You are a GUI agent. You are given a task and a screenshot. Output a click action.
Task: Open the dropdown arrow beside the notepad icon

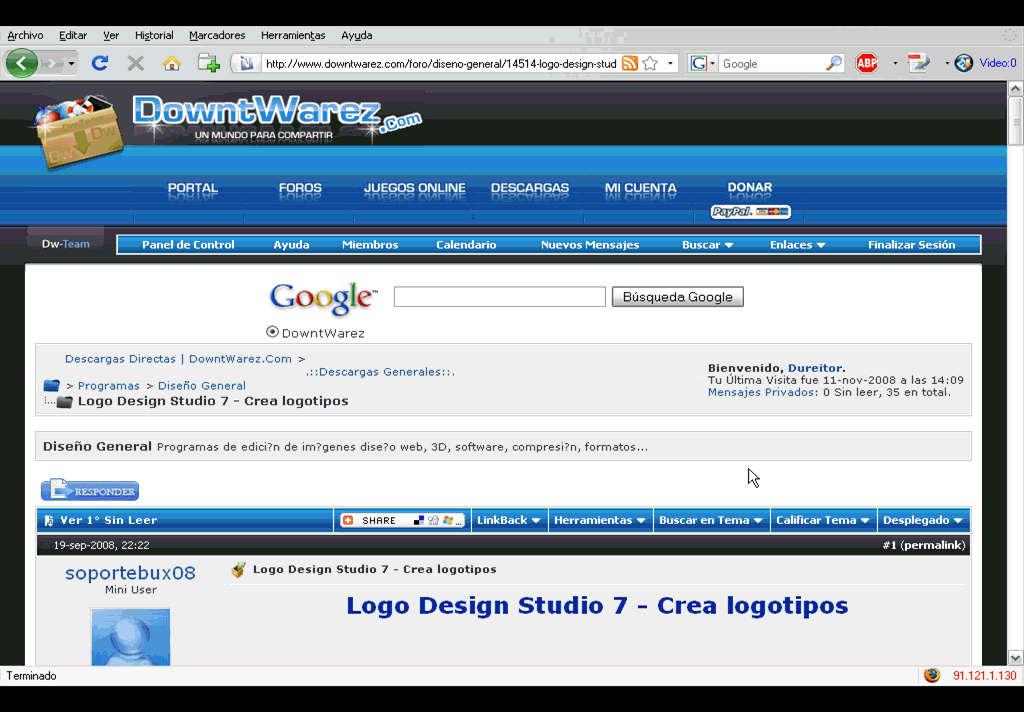click(946, 63)
